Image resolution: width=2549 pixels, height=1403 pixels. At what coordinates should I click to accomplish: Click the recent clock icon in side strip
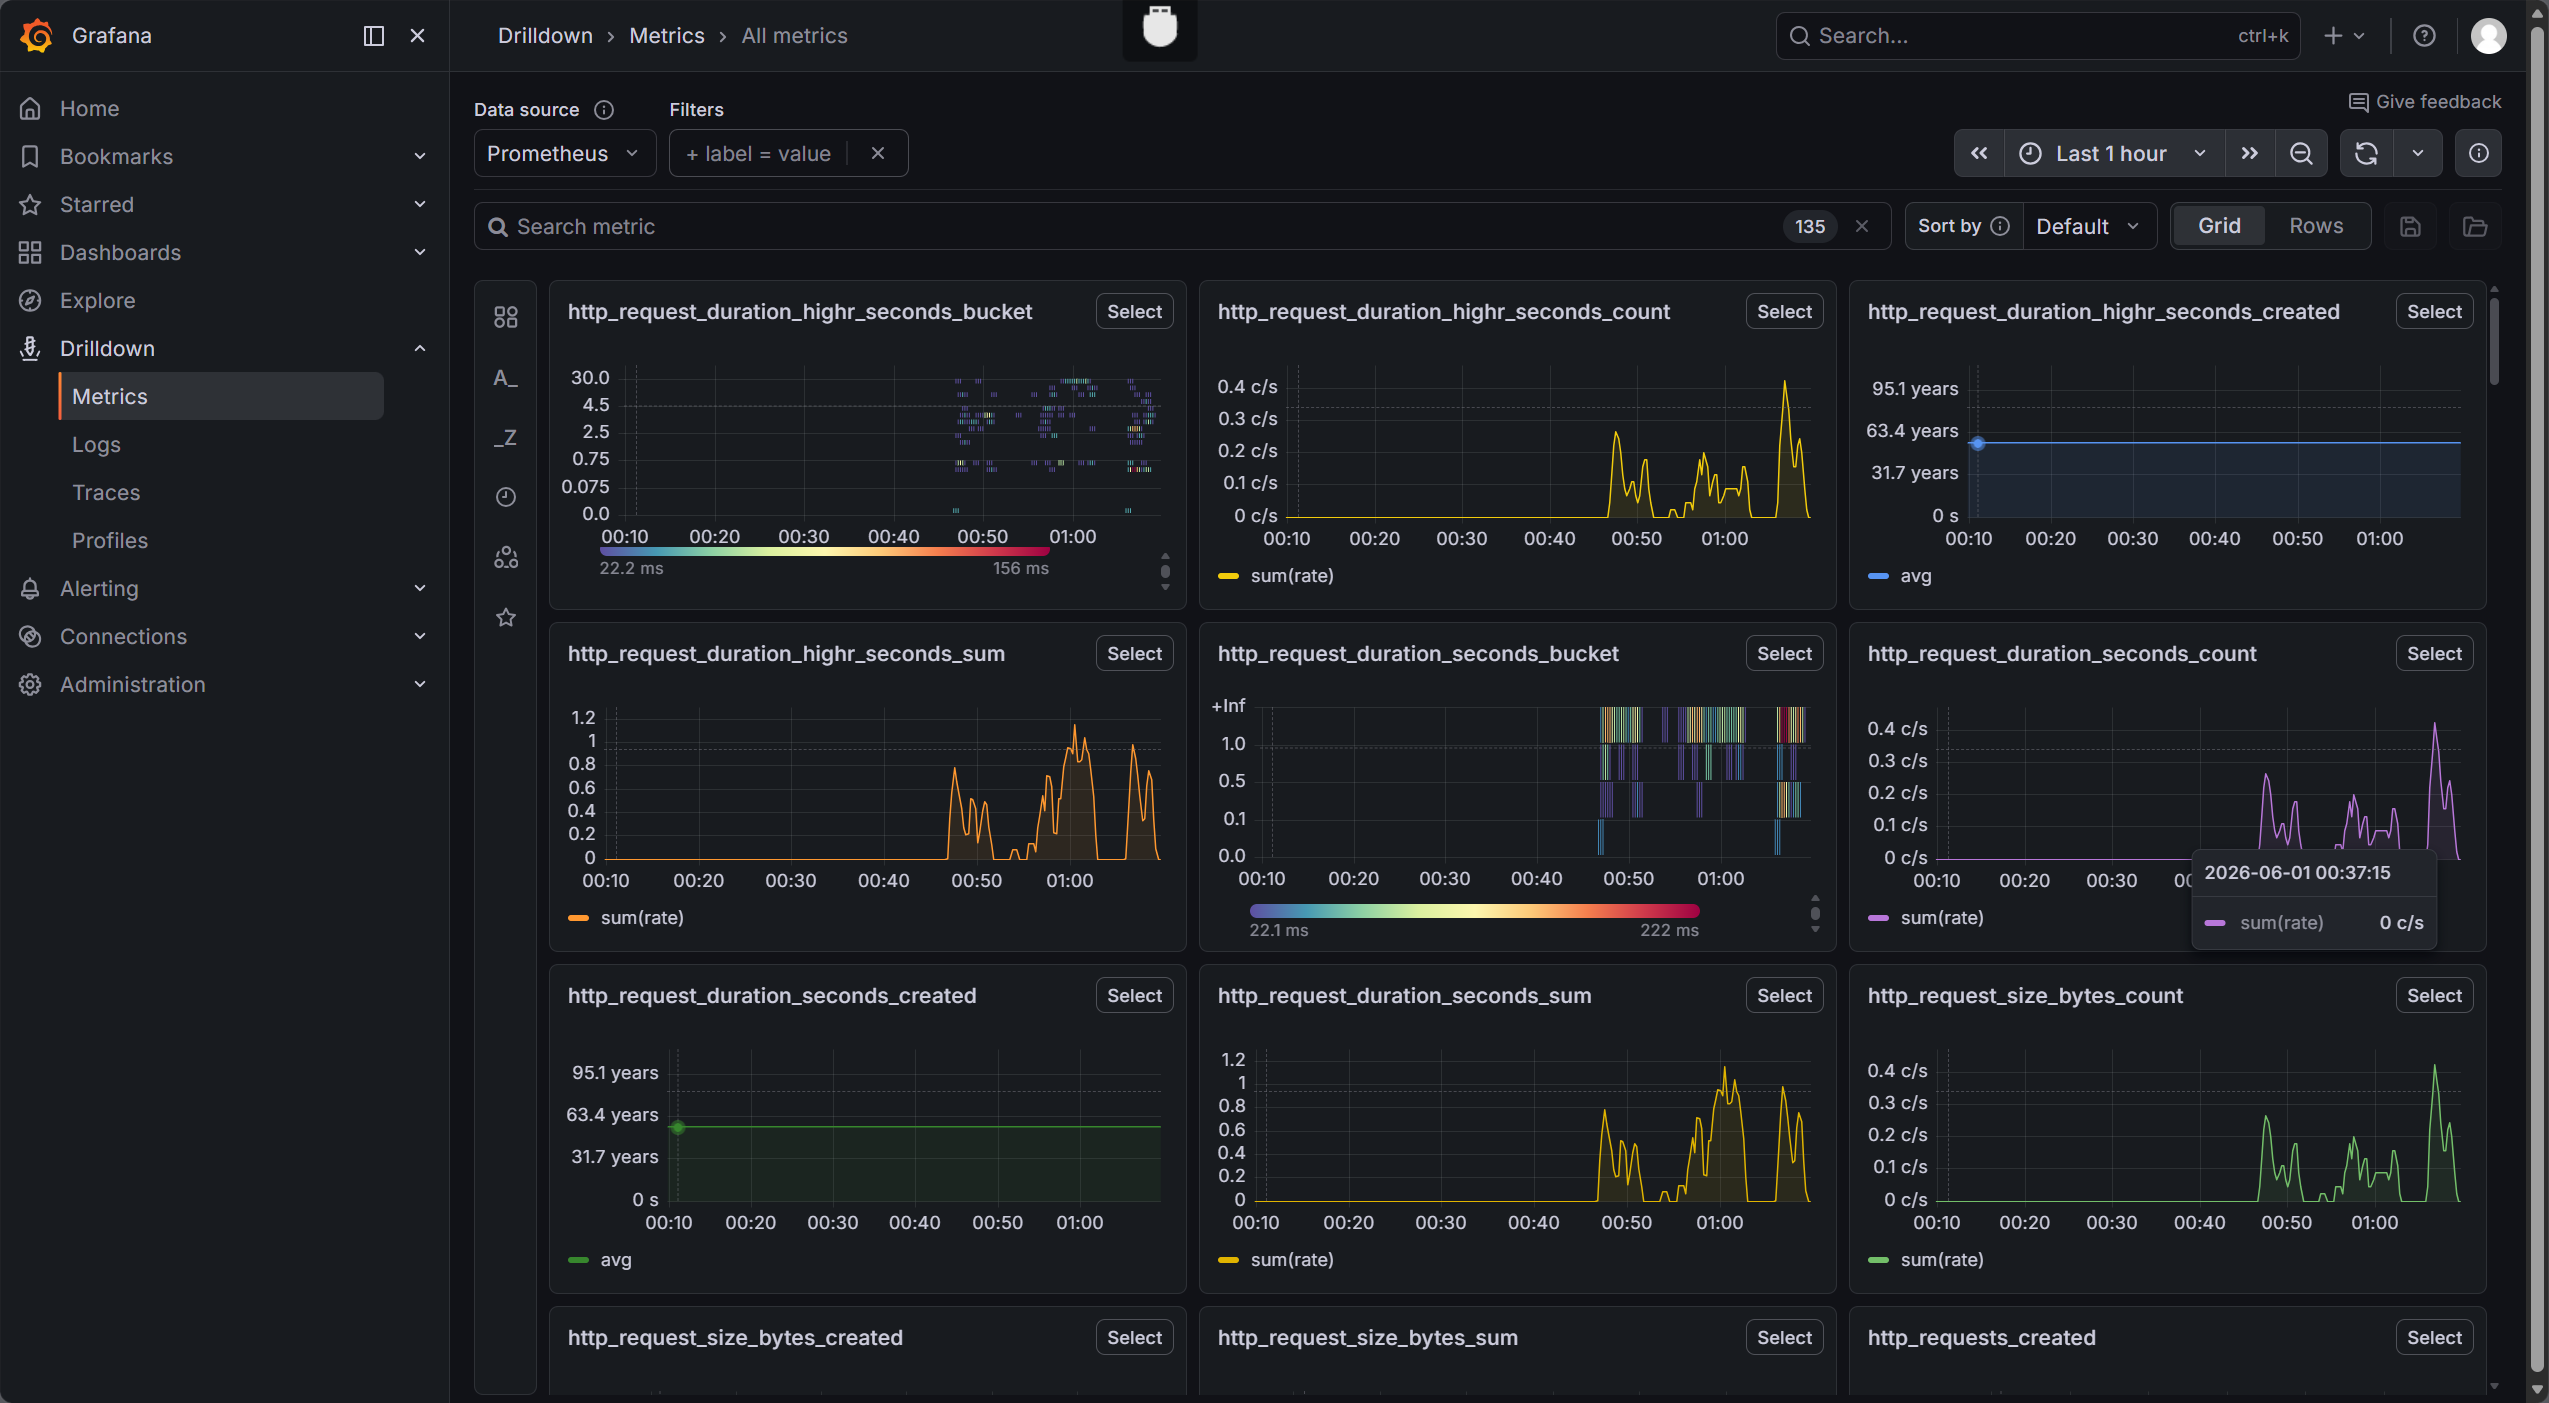coord(506,497)
